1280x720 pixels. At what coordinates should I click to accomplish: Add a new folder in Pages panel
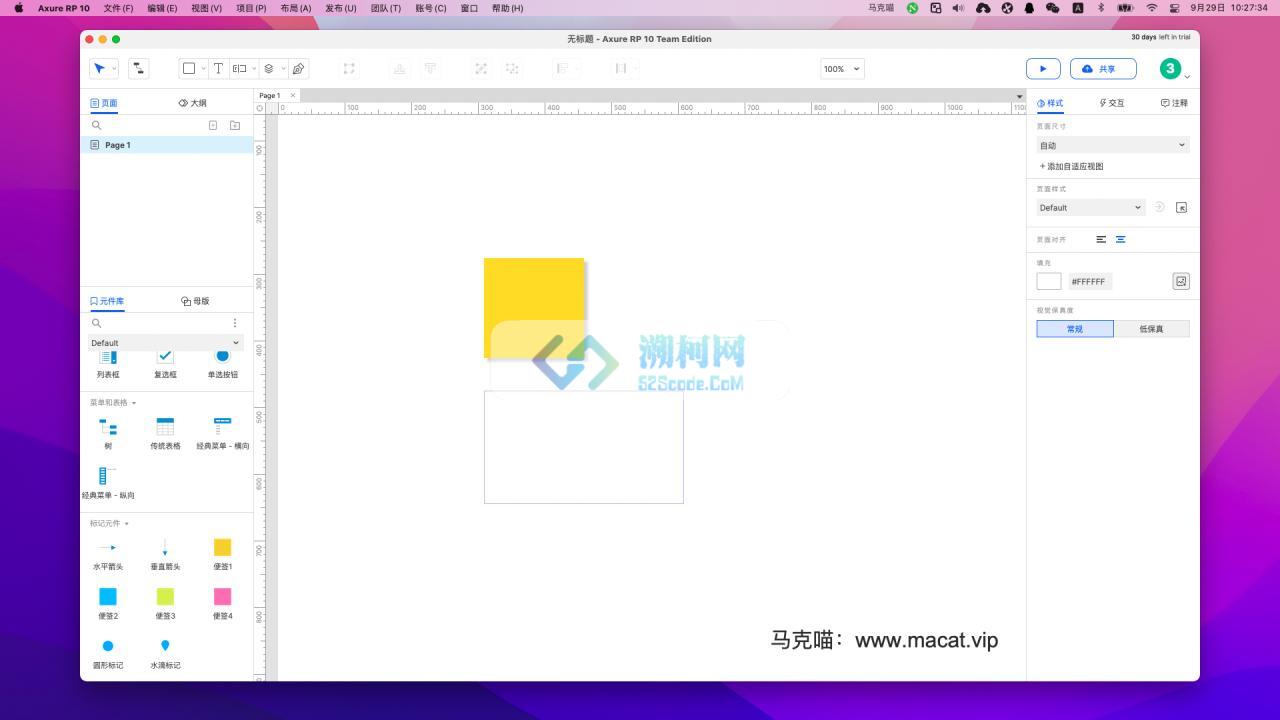[x=235, y=125]
